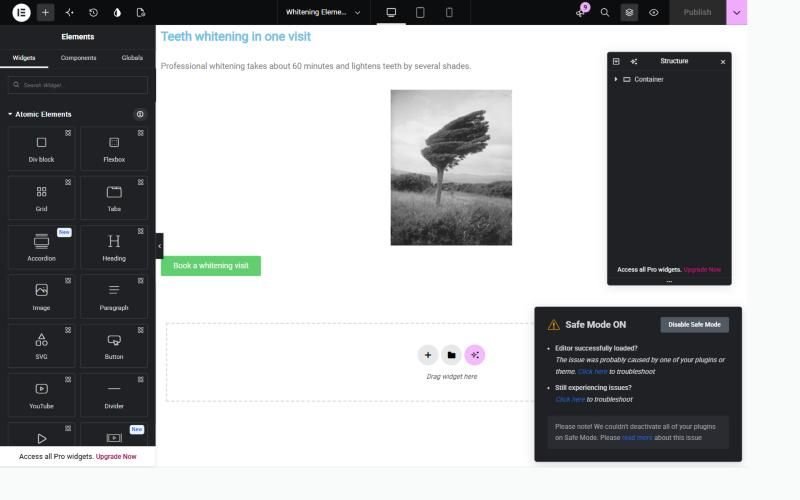The width and height of the screenshot is (800, 500).
Task: Click the Structure panel expand-all icon
Action: pyautogui.click(x=616, y=61)
